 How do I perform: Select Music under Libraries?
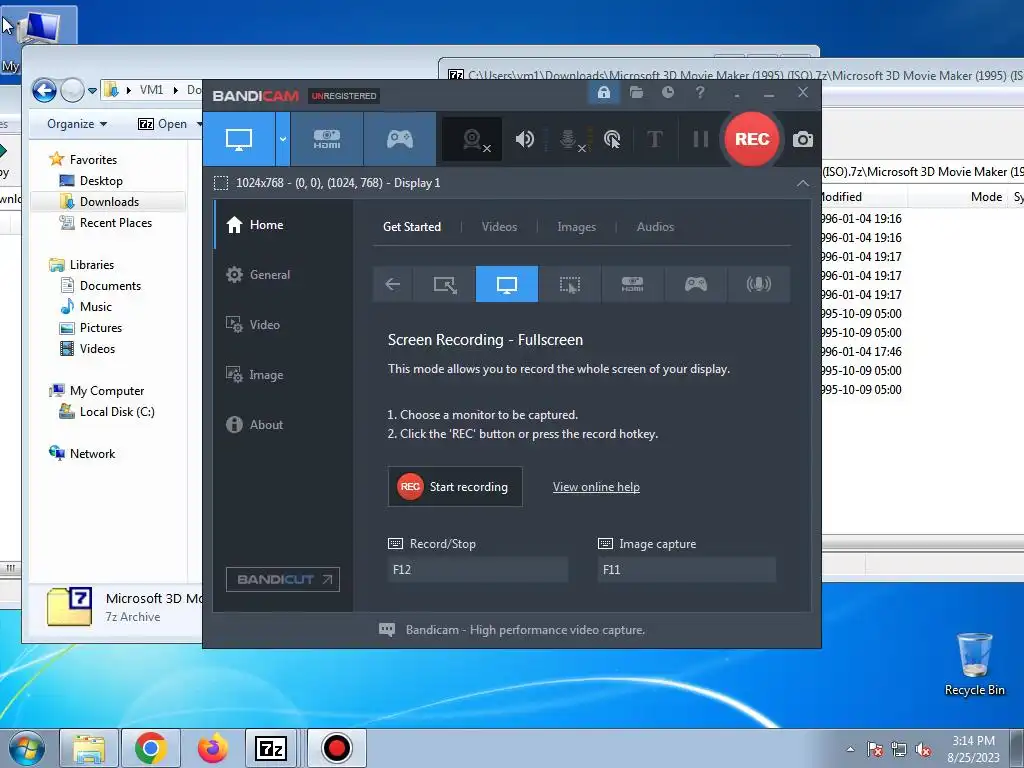click(95, 307)
